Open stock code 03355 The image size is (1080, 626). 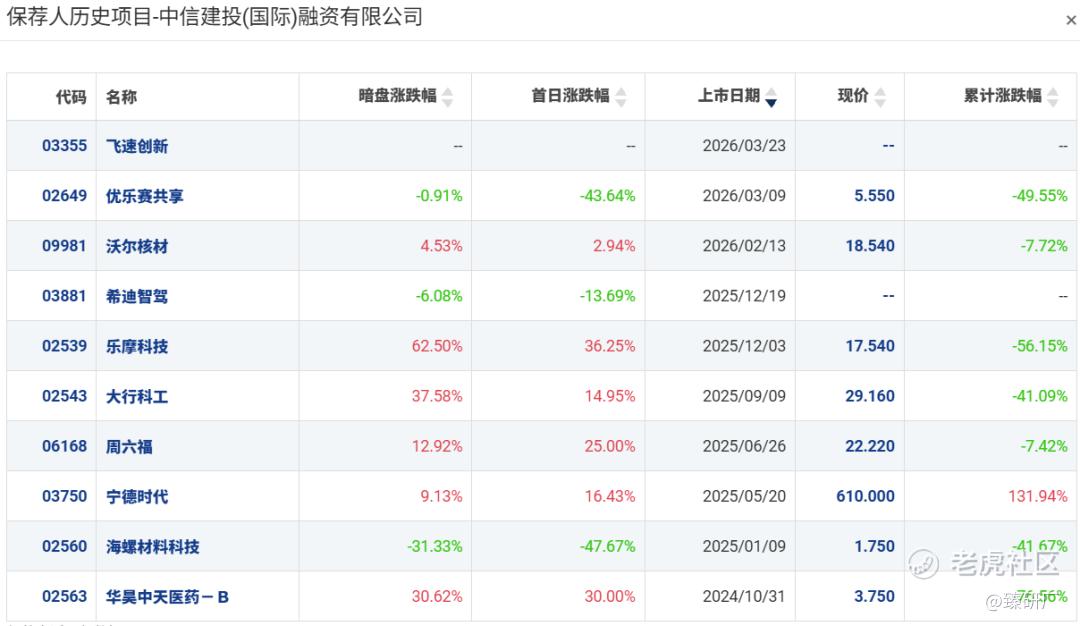(x=64, y=145)
